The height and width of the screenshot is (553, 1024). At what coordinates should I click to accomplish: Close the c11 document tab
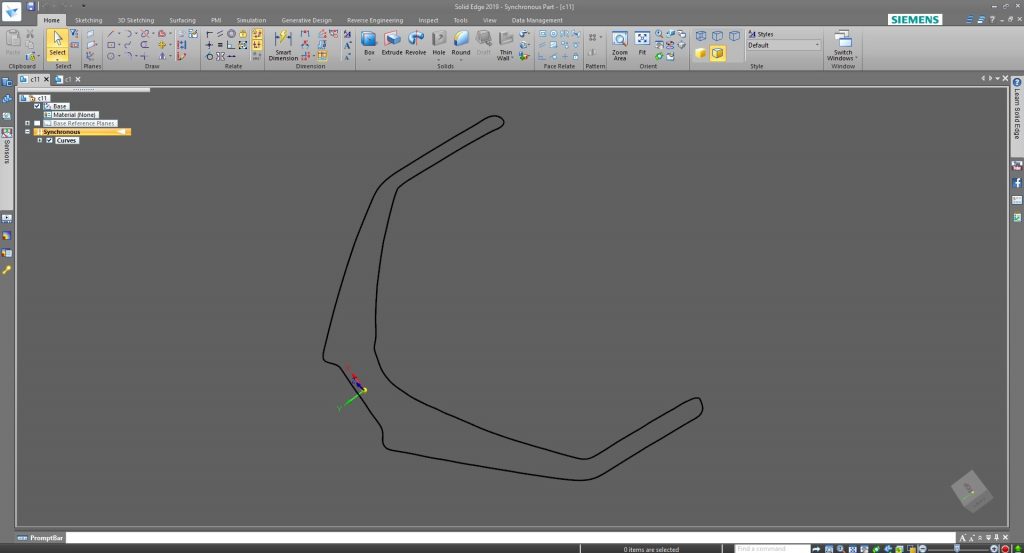46,79
